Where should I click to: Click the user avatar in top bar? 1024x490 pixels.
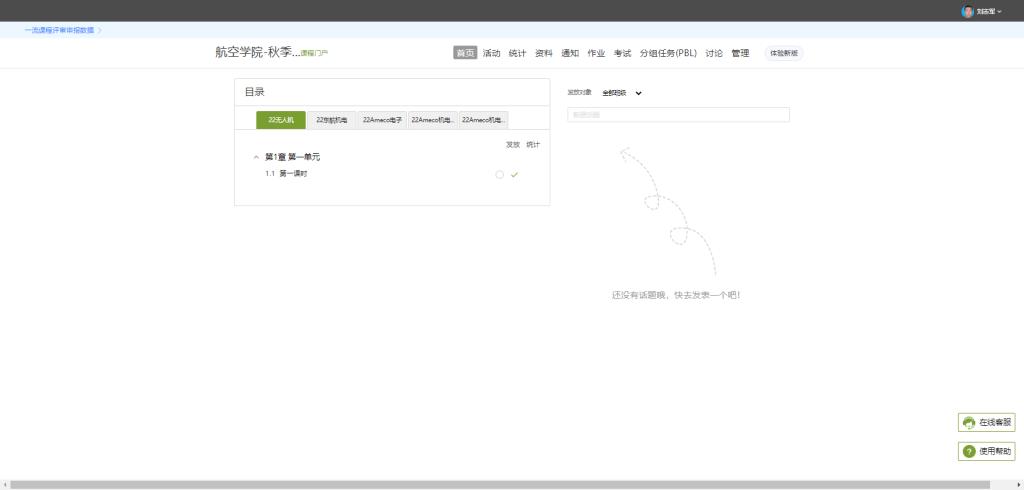967,11
